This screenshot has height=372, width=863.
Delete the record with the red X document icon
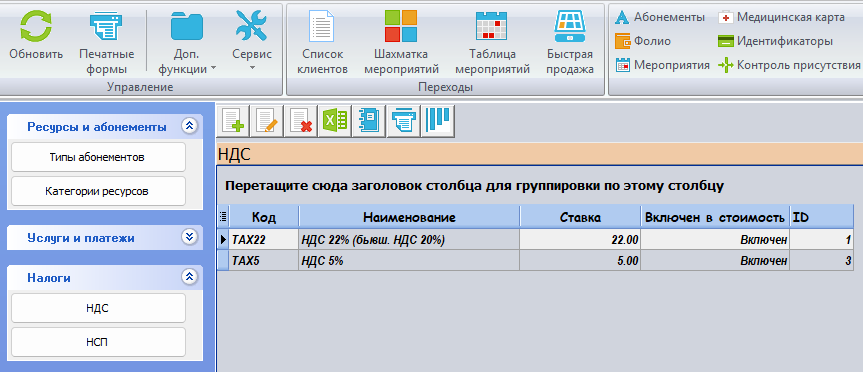click(301, 120)
